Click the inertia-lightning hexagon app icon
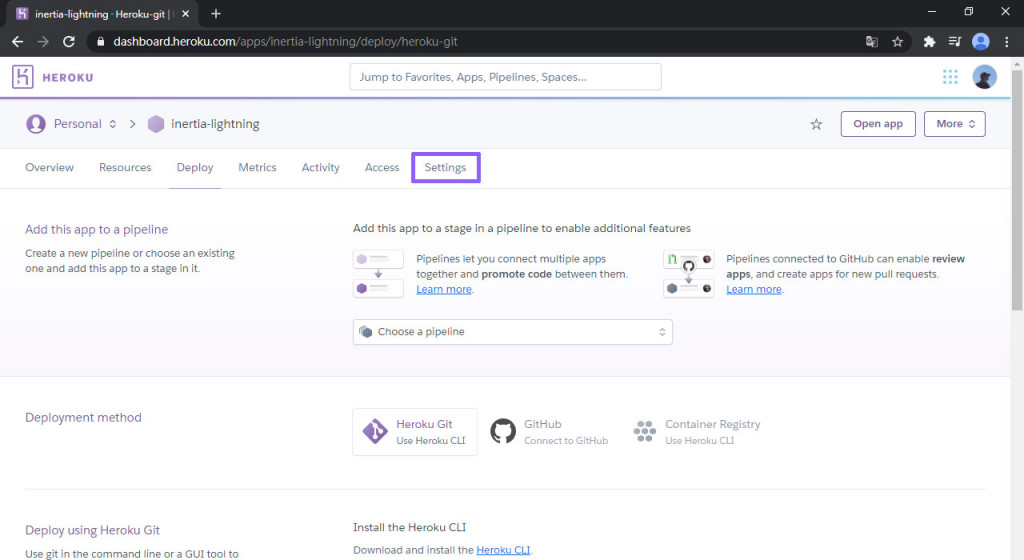This screenshot has width=1024, height=560. [156, 124]
